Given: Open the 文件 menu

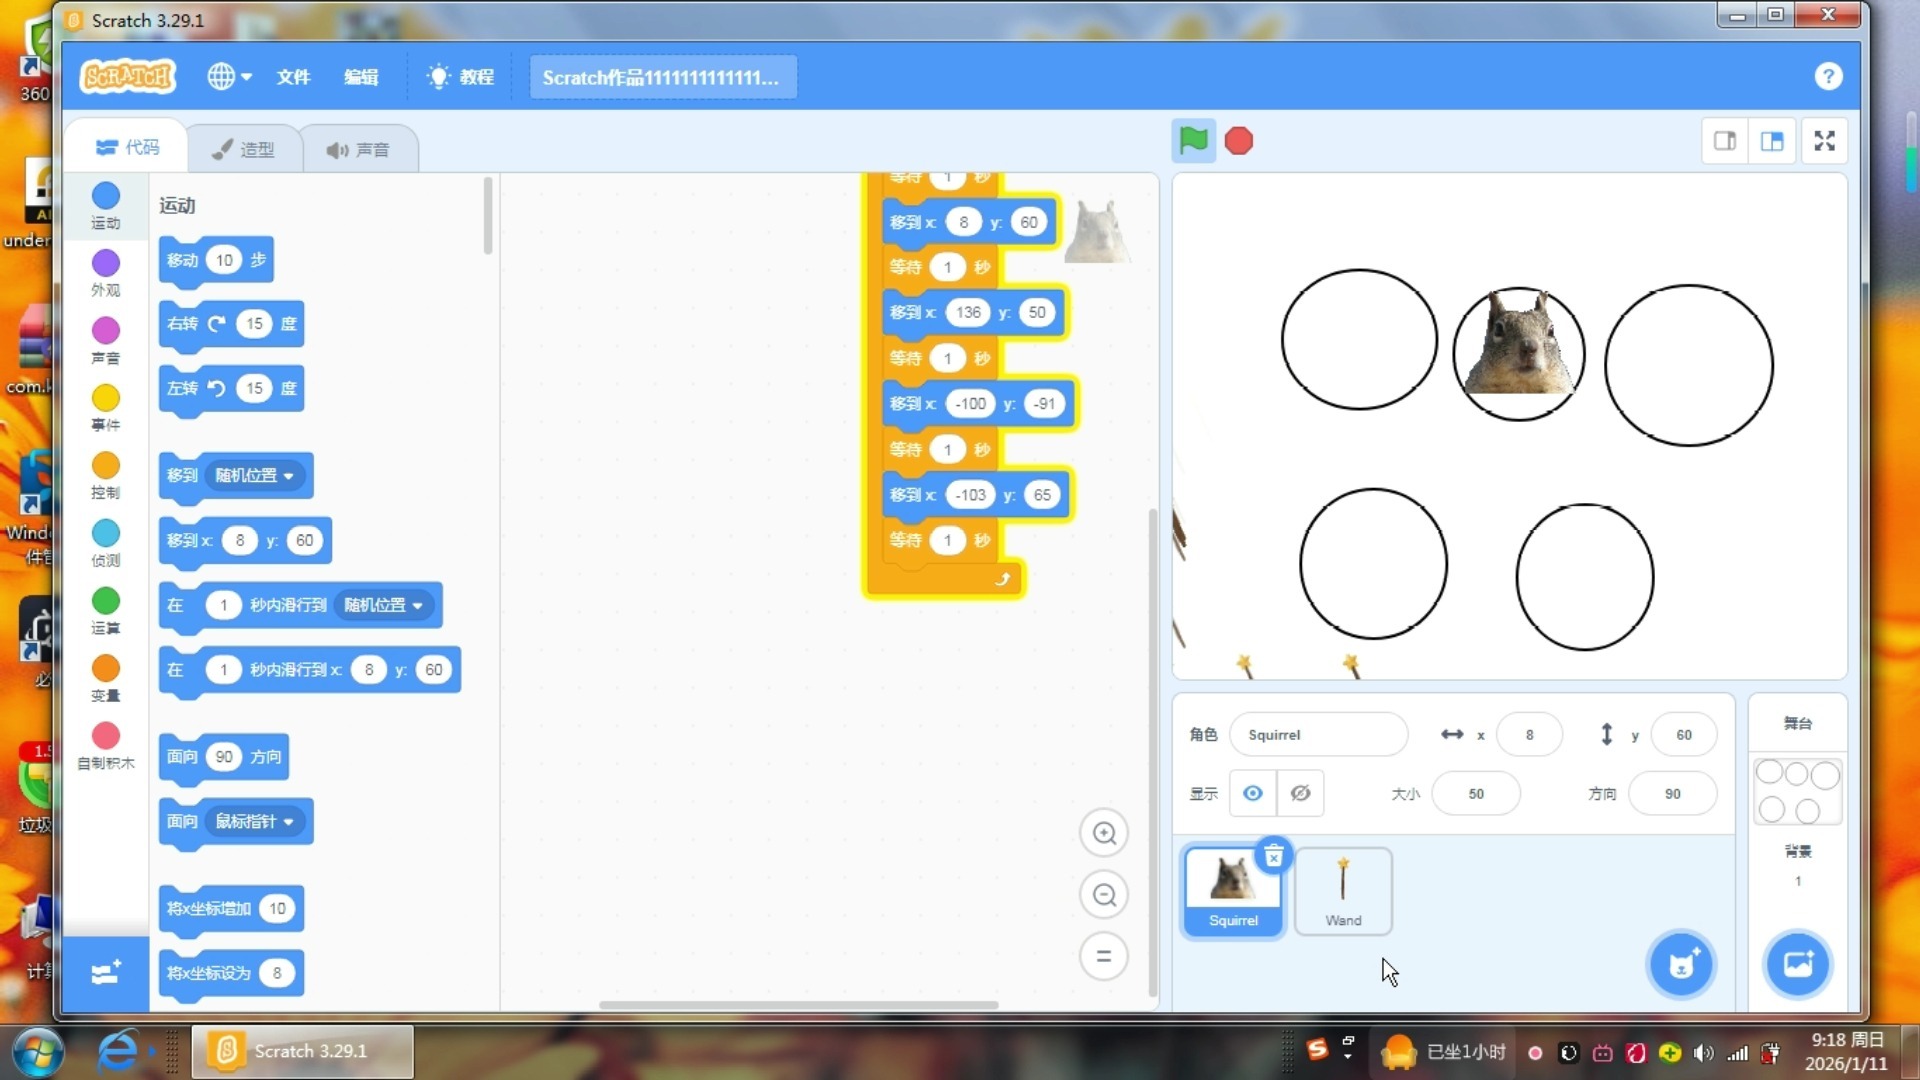Looking at the screenshot, I should pos(293,77).
